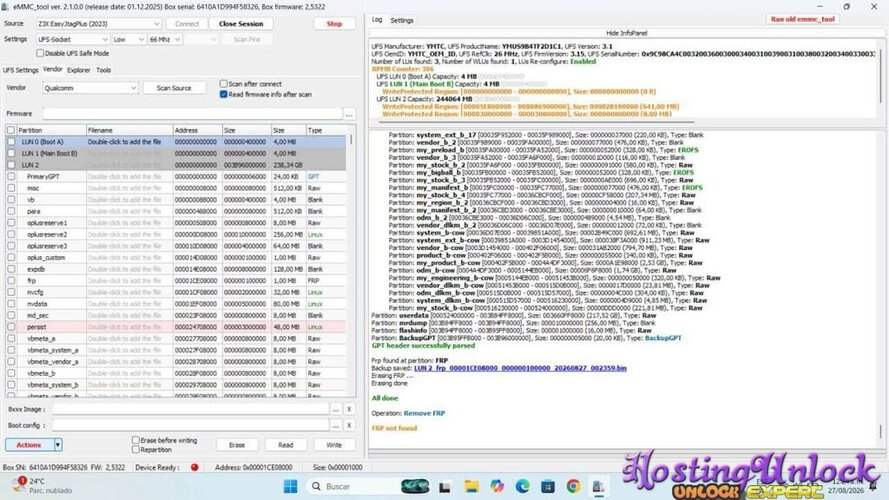Select the eMMC tool taskbar icon
The height and width of the screenshot is (500, 889).
coord(598,486)
